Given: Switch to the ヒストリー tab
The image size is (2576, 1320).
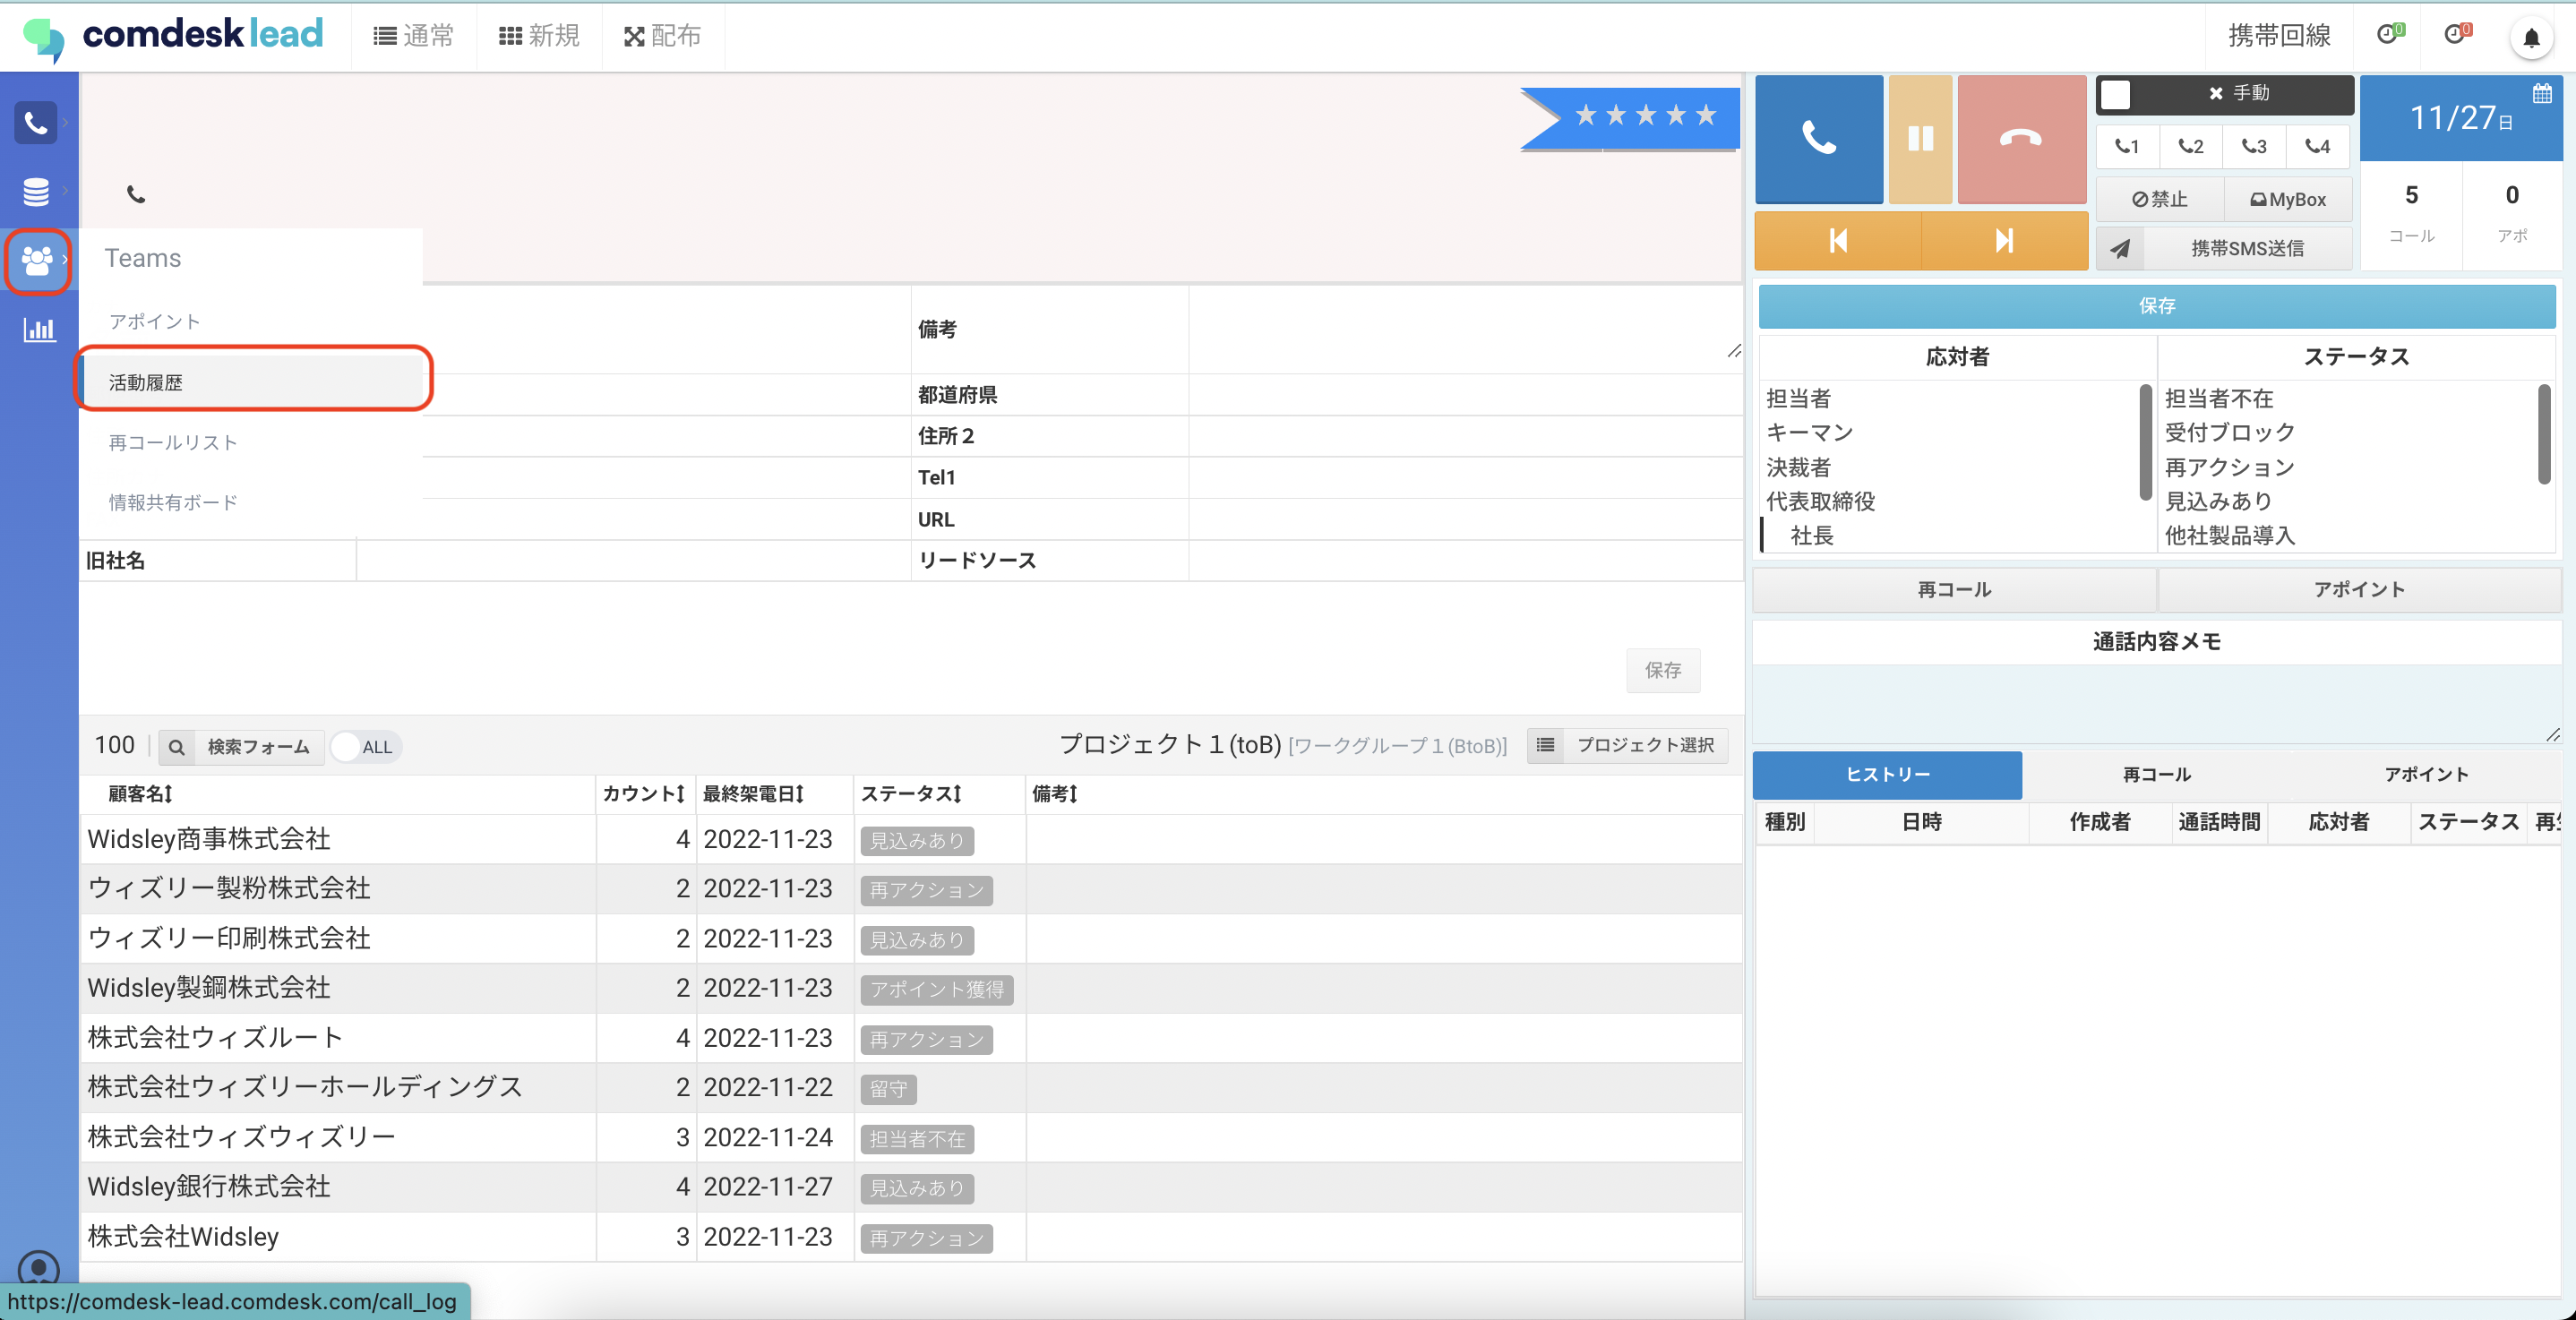Looking at the screenshot, I should point(1886,774).
